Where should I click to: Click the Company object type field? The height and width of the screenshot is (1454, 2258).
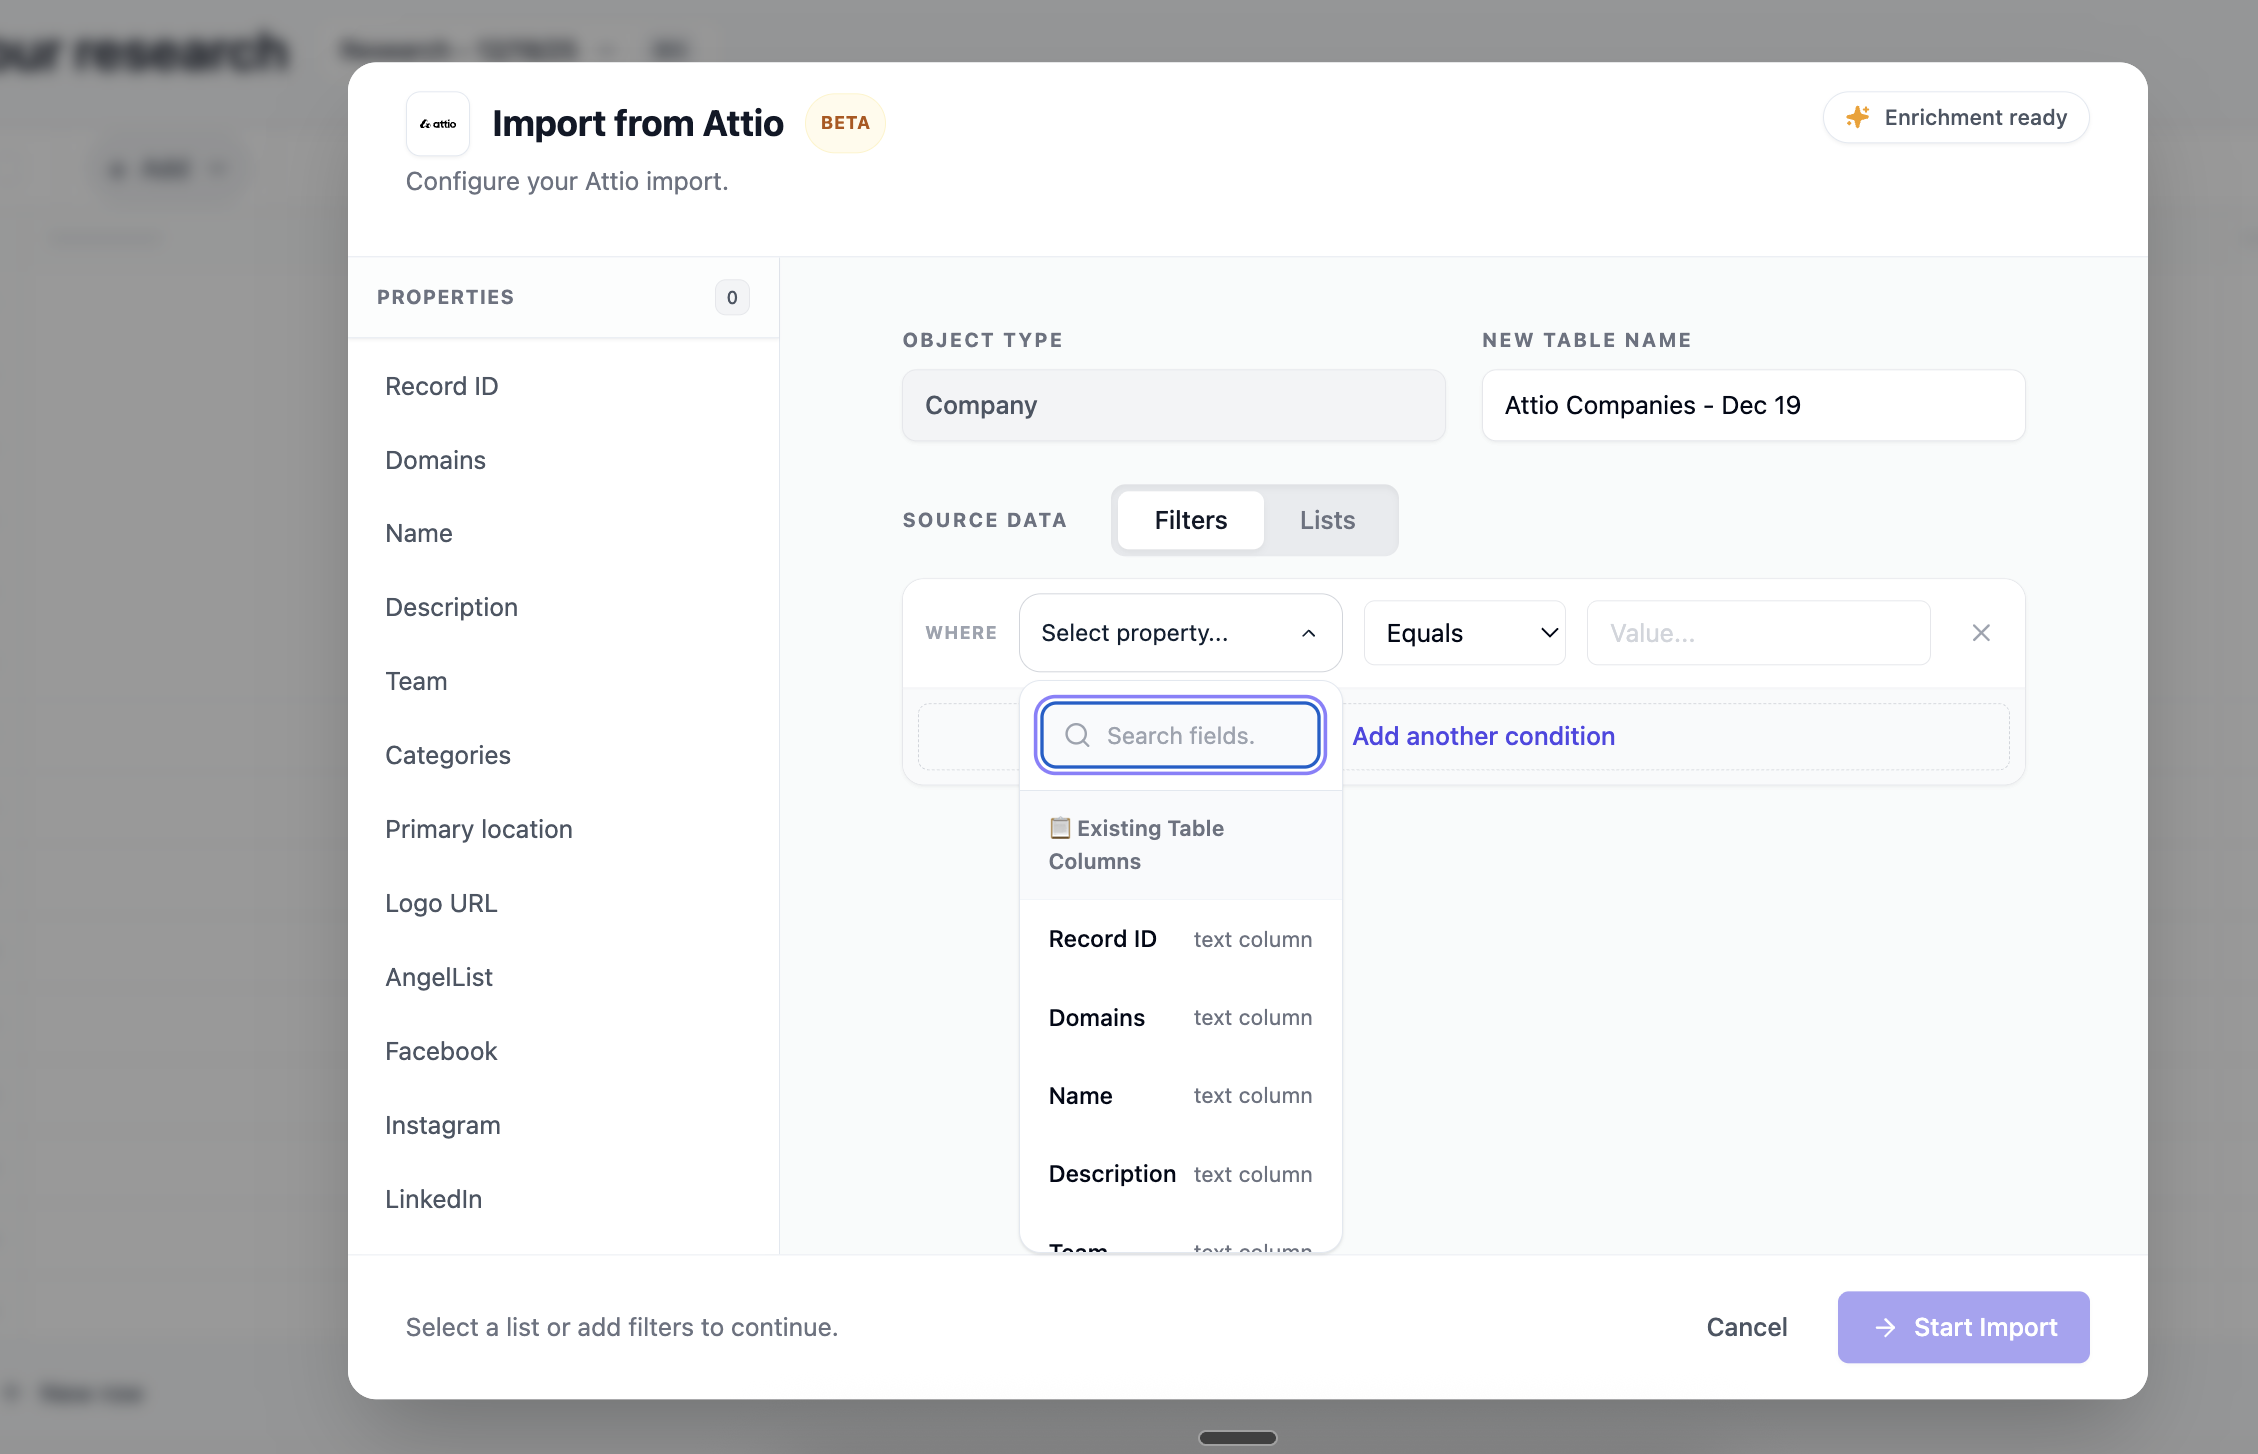[x=1173, y=405]
